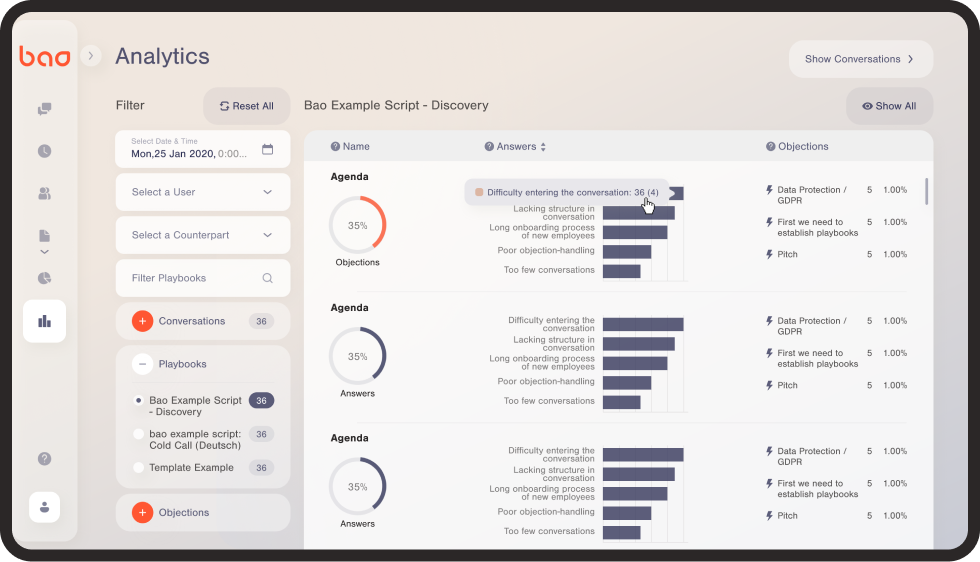Open the documents icon in sidebar
This screenshot has height=562, width=980.
coord(44,236)
